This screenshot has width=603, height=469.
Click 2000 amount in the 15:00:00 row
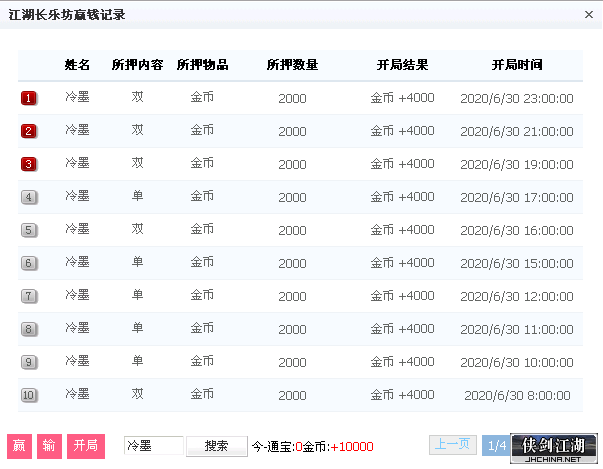click(292, 264)
